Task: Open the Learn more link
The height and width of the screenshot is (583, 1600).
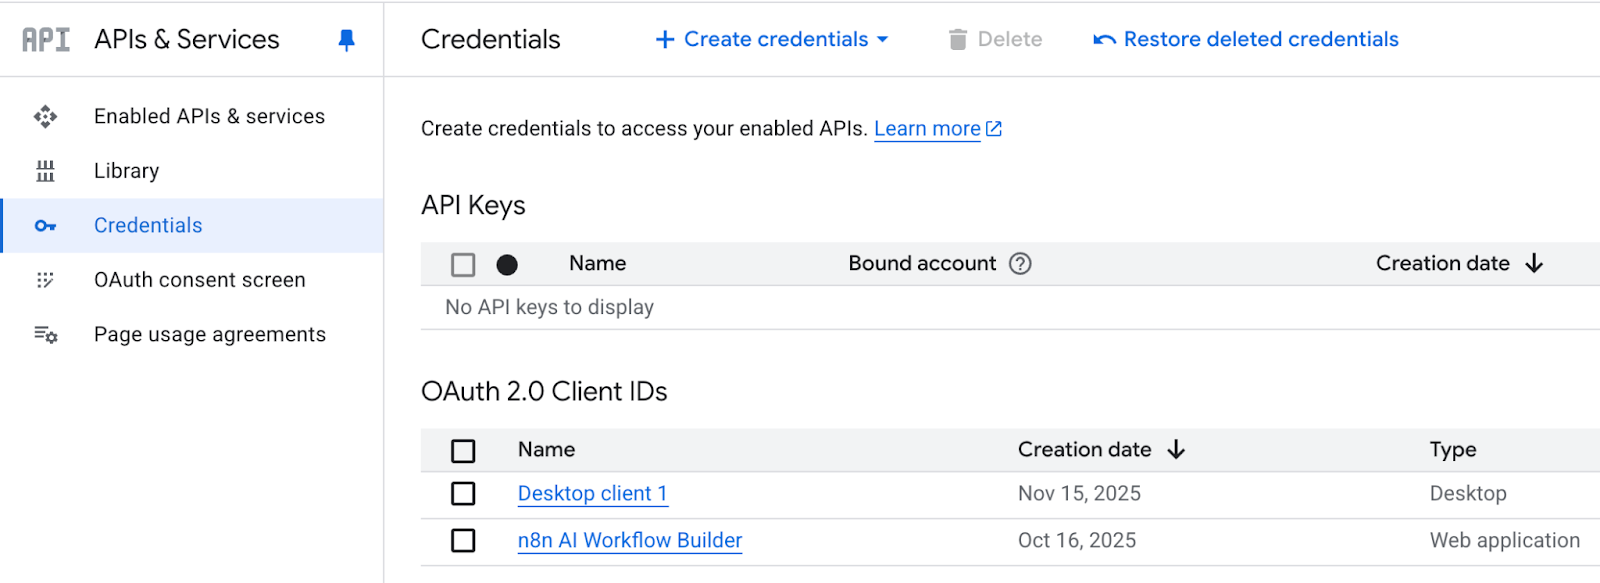Action: [927, 129]
